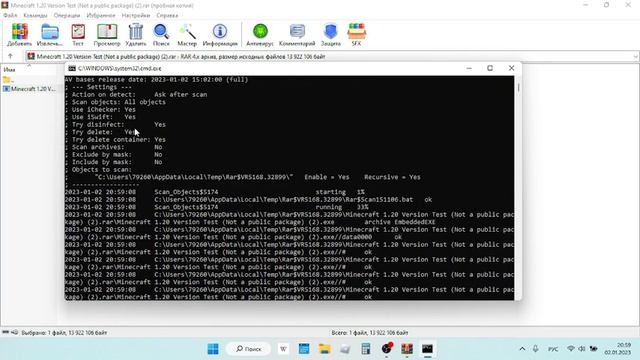Launch the Мастер (Wizard) tool
The height and width of the screenshot is (360, 640).
coord(187,34)
